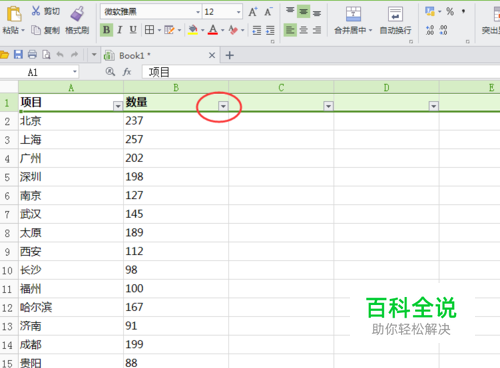Open the filter dropdown in 数量 header
The width and height of the screenshot is (500, 368).
click(x=223, y=106)
